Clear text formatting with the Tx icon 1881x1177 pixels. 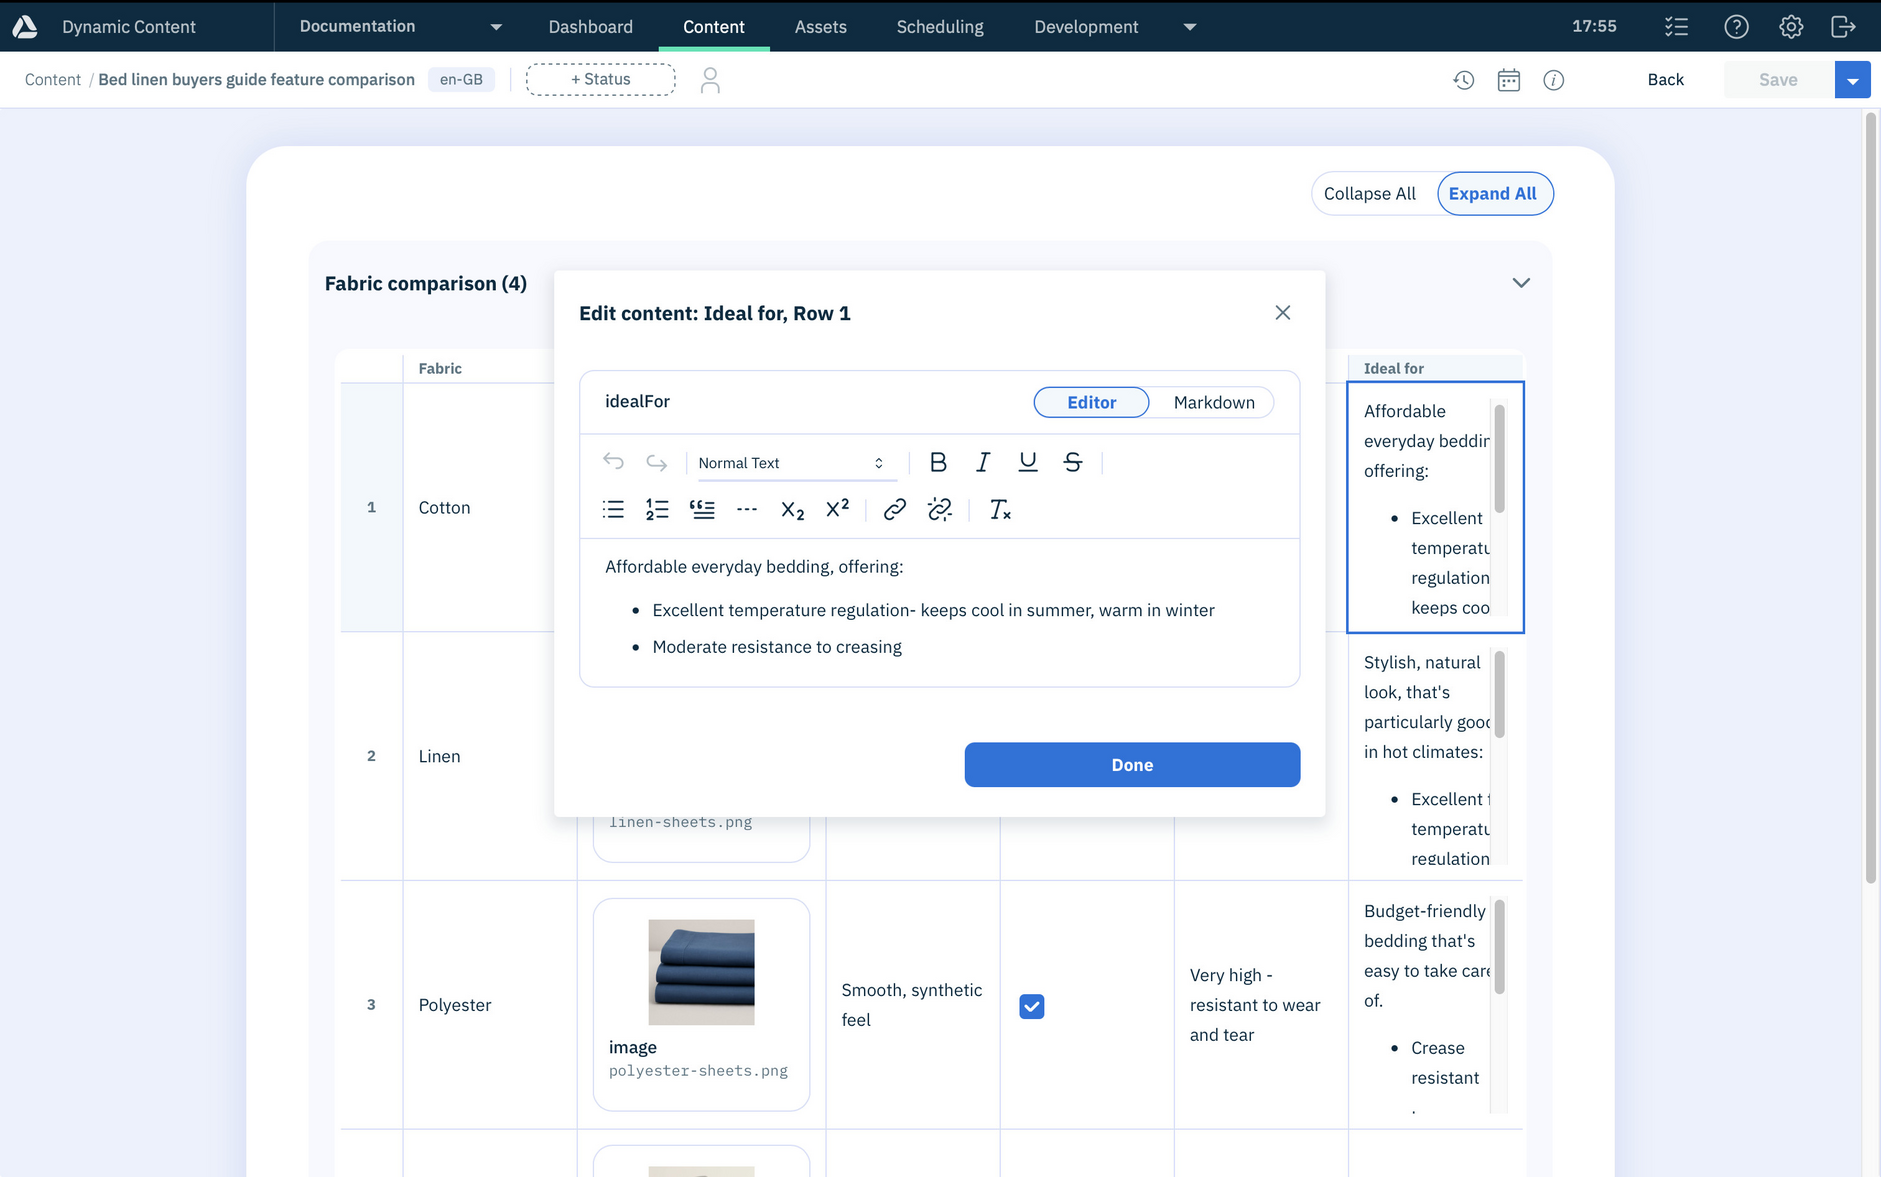[1000, 510]
